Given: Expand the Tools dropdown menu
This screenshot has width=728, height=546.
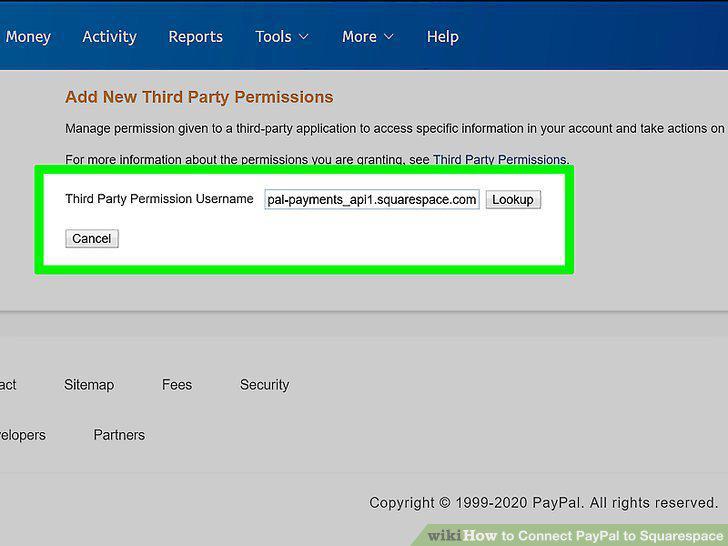Looking at the screenshot, I should coord(282,37).
